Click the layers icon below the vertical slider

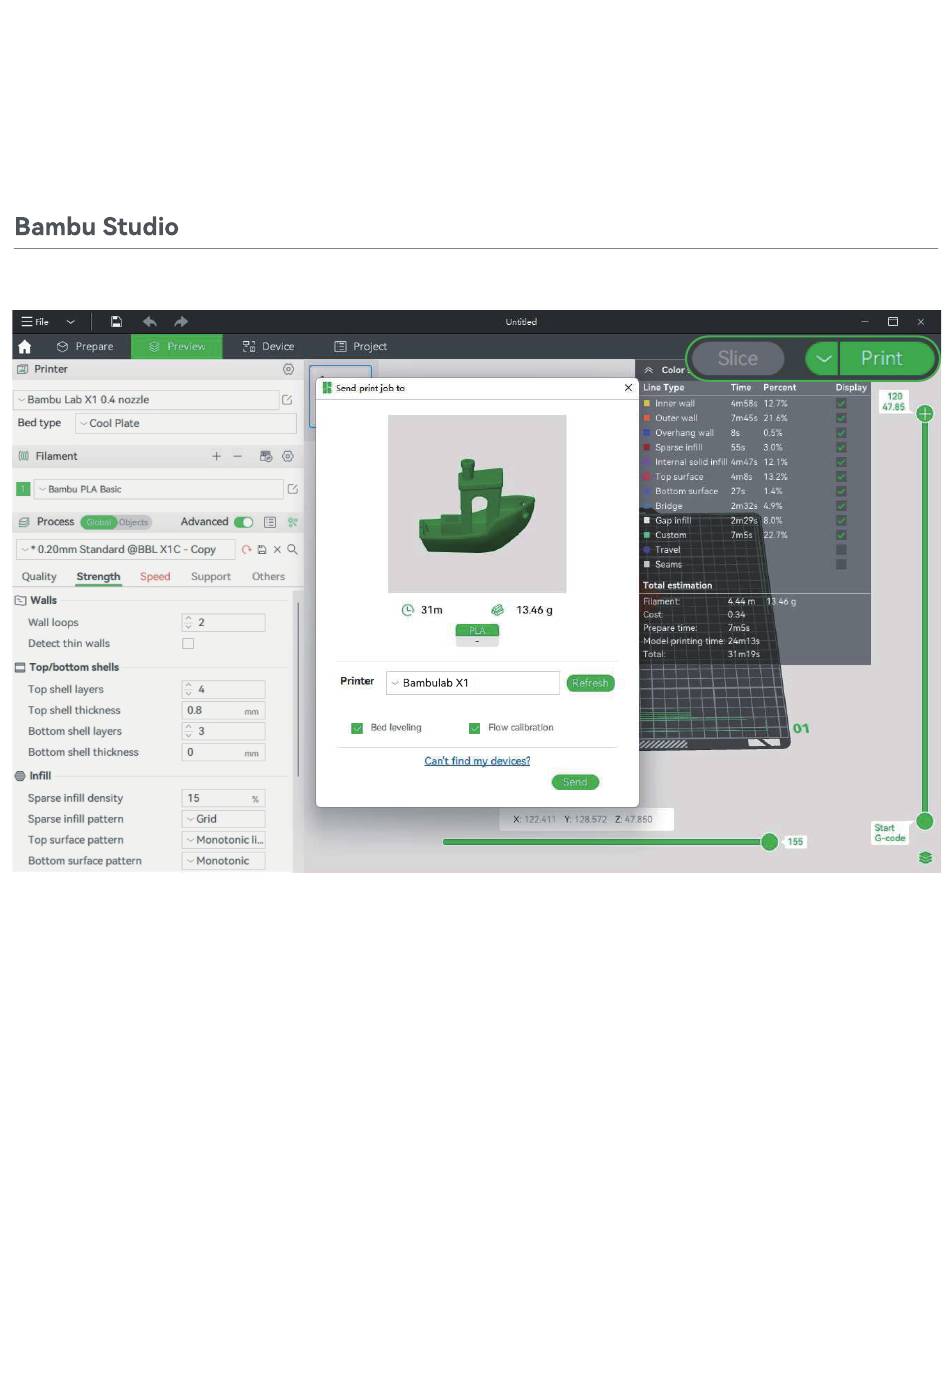(x=925, y=858)
